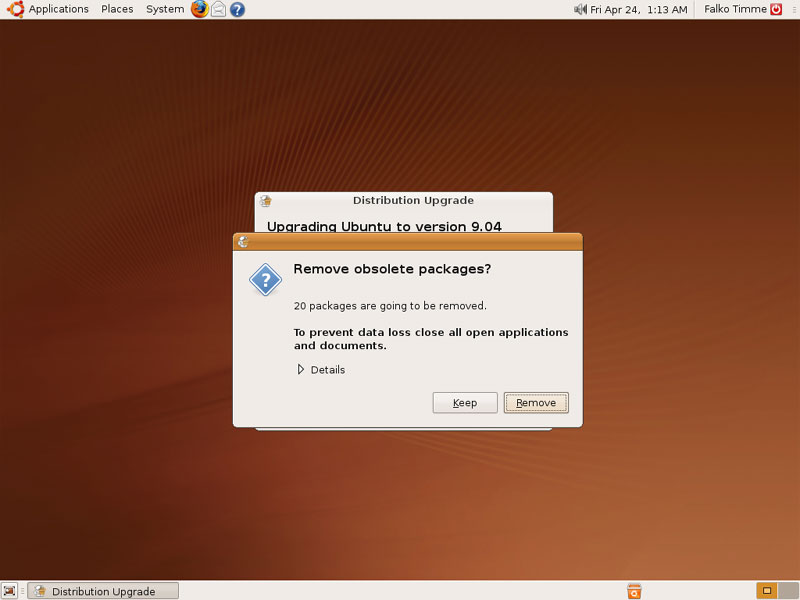This screenshot has height=600, width=800.
Task: Click Remove to delete obsolete packages
Action: [536, 403]
